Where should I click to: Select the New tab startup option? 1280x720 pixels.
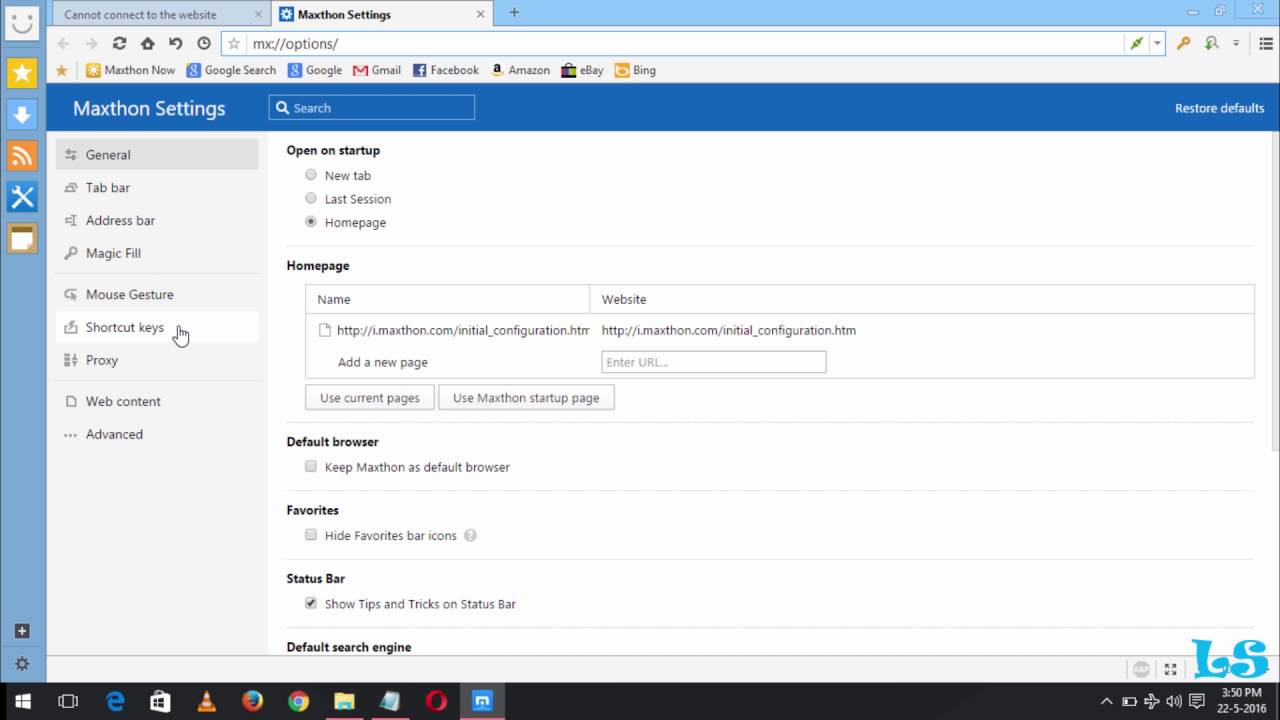pyautogui.click(x=311, y=175)
